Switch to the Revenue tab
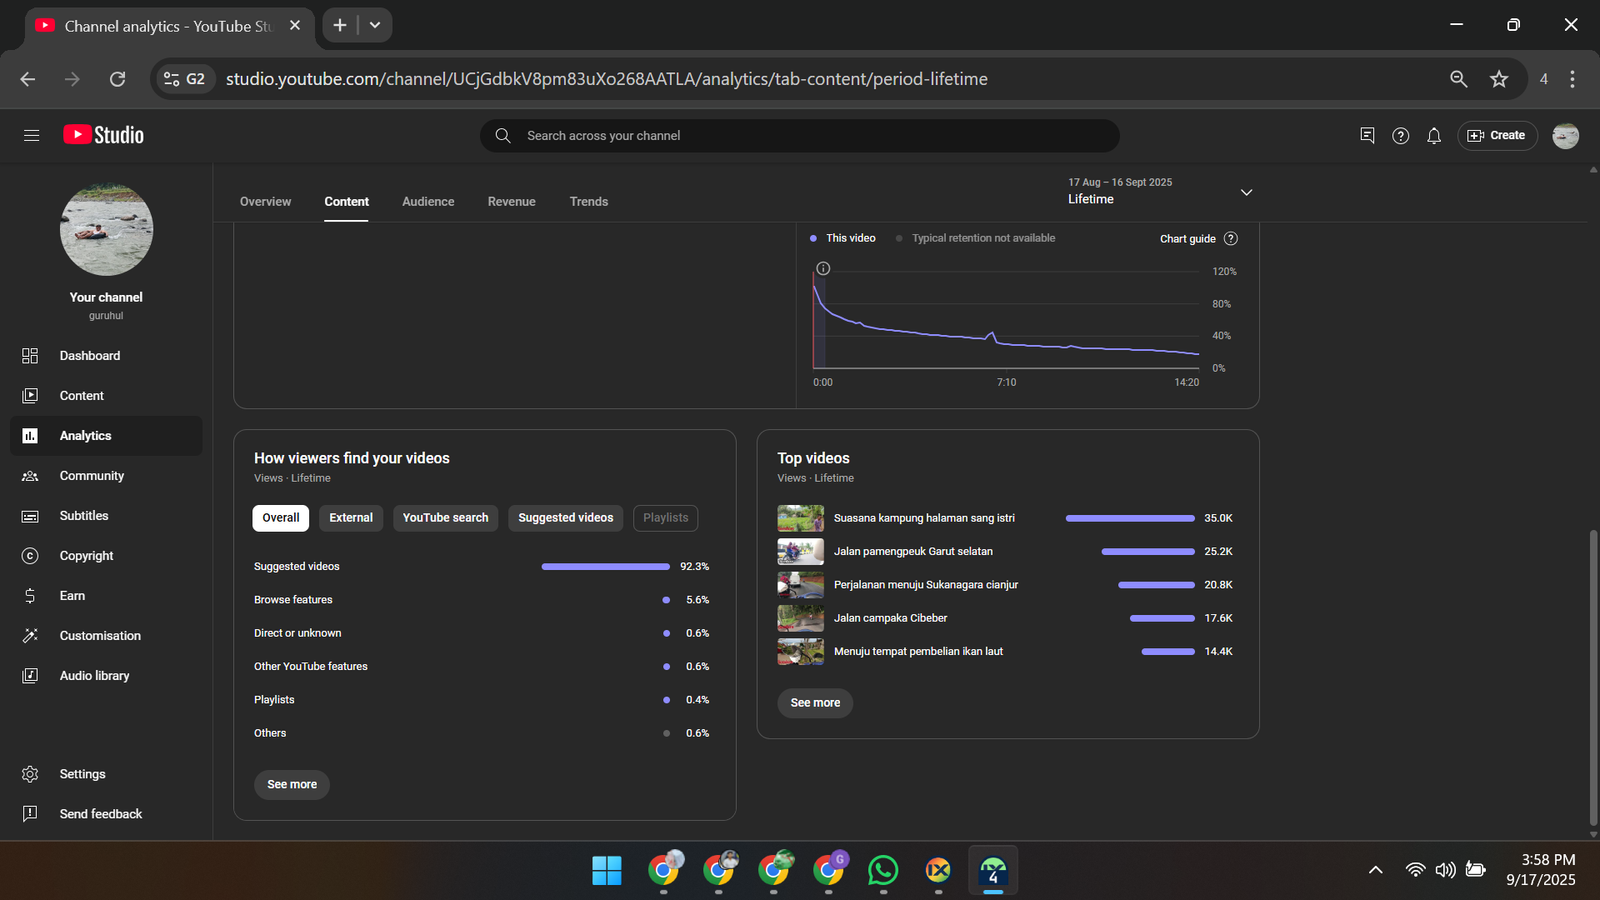 (x=511, y=202)
